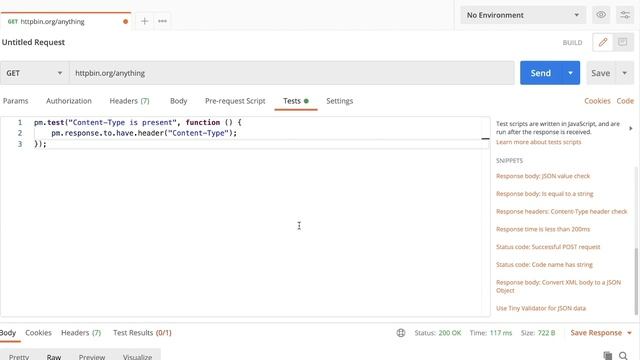Viewport: 640px width, 360px height.
Task: Switch response view to Raw
Action: 53,356
